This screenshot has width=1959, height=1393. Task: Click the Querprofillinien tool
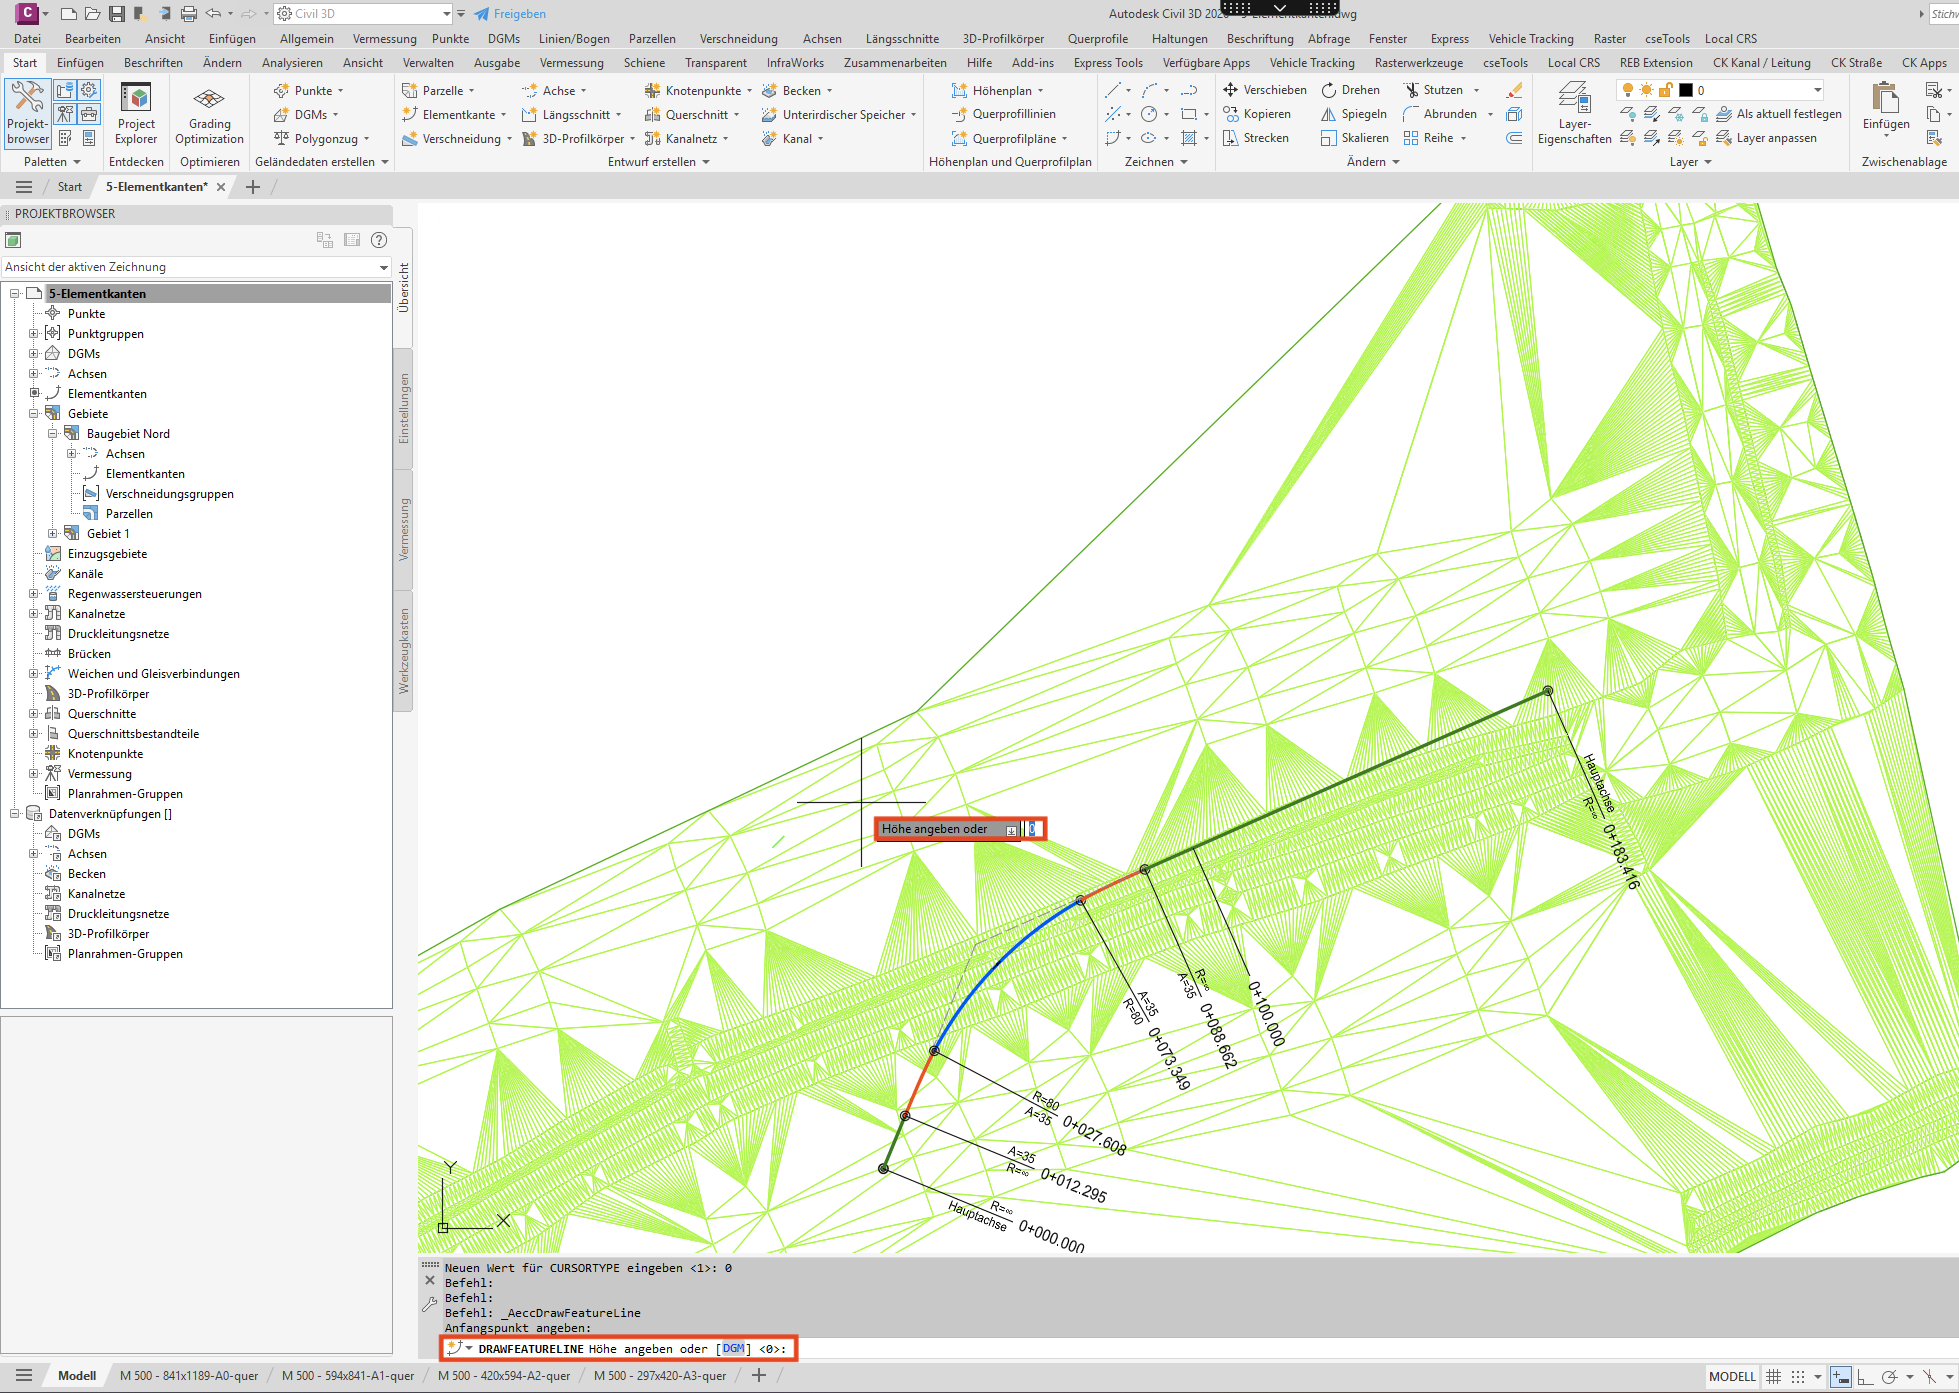point(1003,114)
